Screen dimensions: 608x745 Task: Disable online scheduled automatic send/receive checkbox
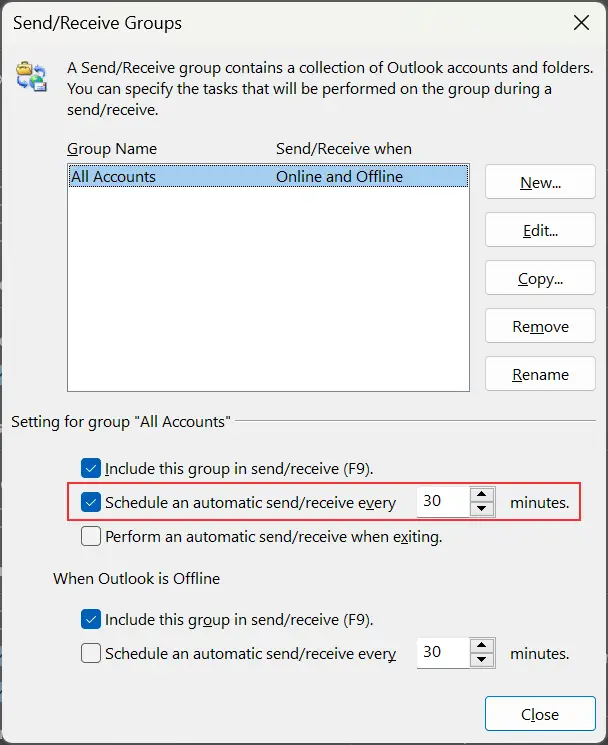[x=91, y=502]
